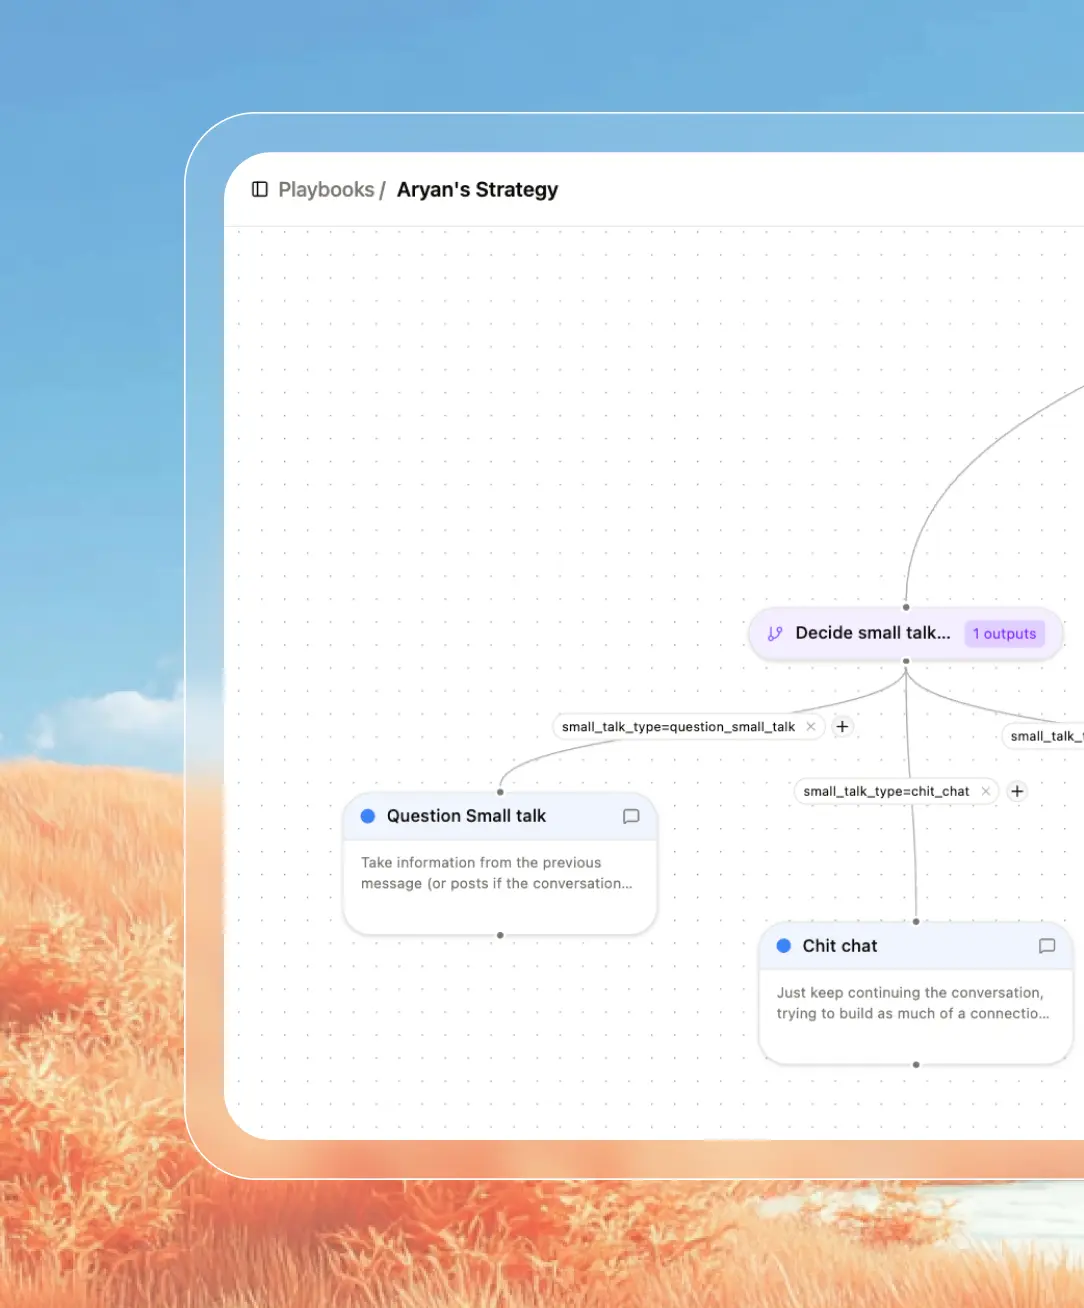Click the top connector handle of Question Small talk
The image size is (1084, 1308).
(x=500, y=792)
